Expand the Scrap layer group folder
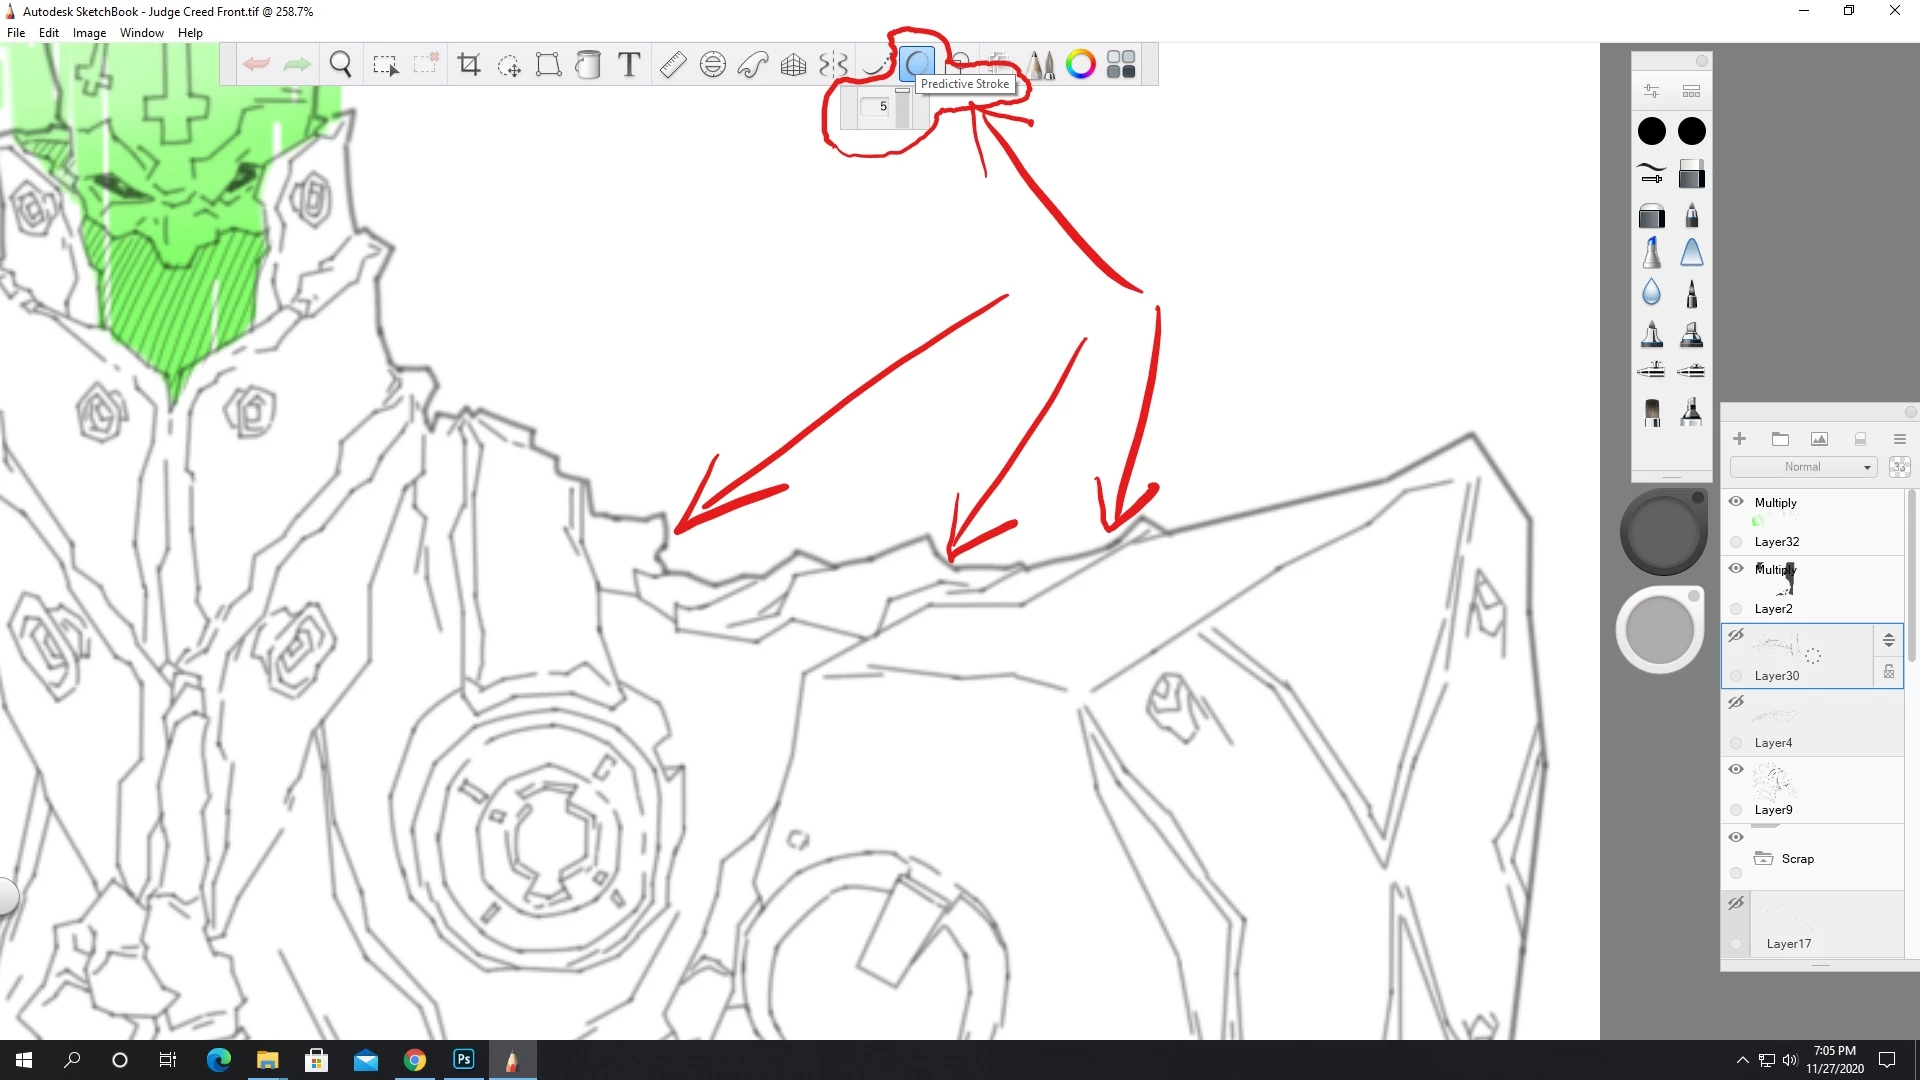This screenshot has height=1080, width=1920. click(1763, 859)
